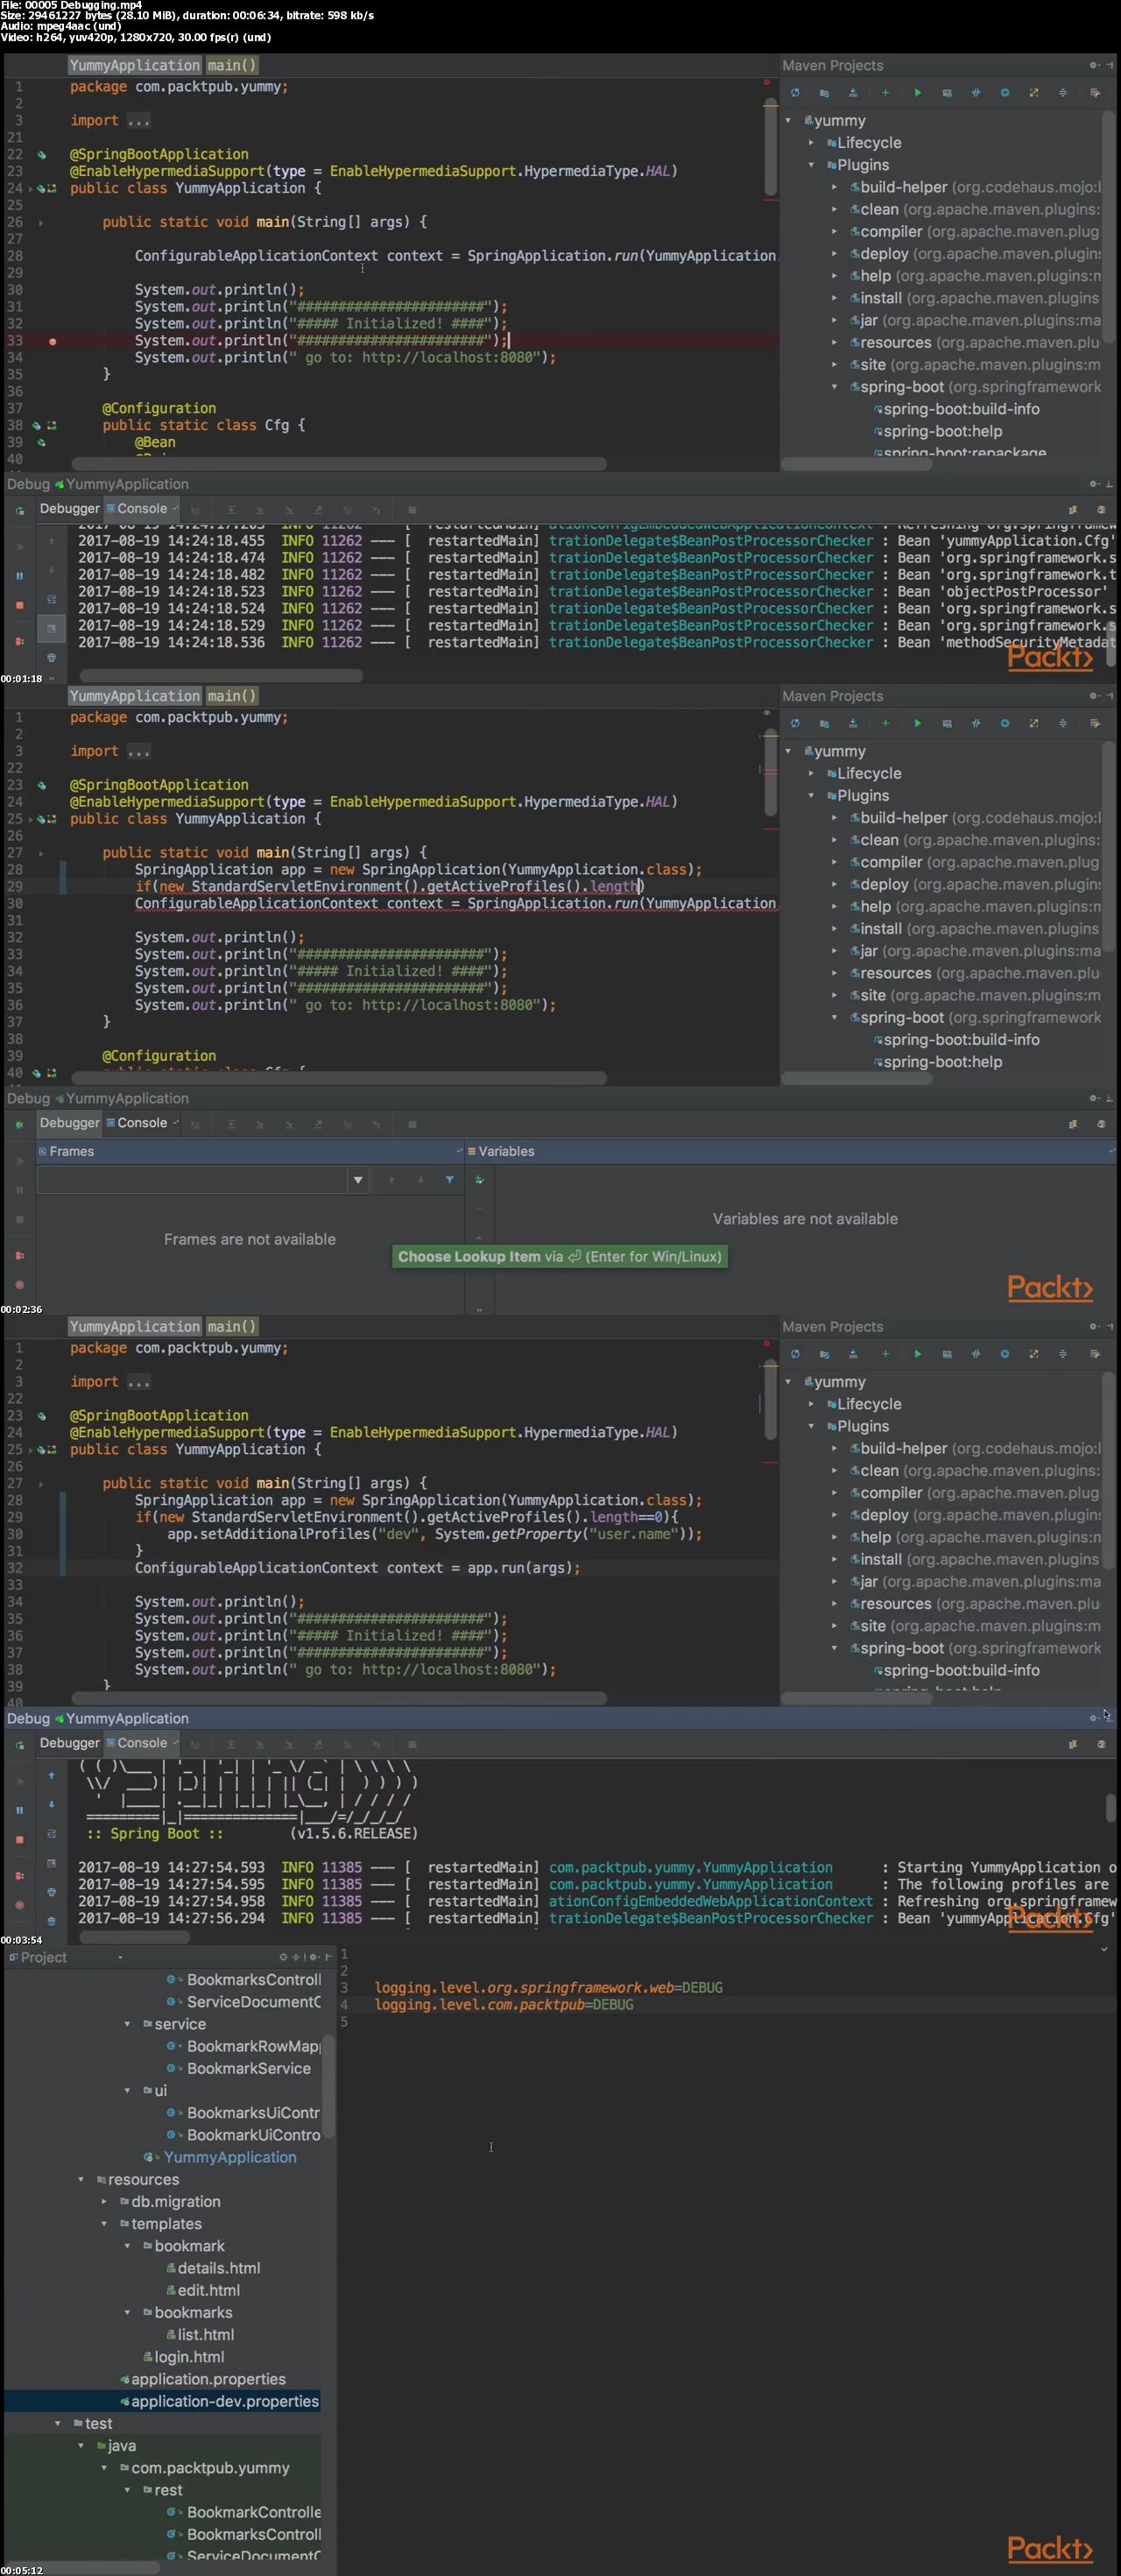The width and height of the screenshot is (1121, 2576).
Task: Click Generate Sources icon in 00:01:18 frame's Maven toolbar
Action: tap(824, 93)
